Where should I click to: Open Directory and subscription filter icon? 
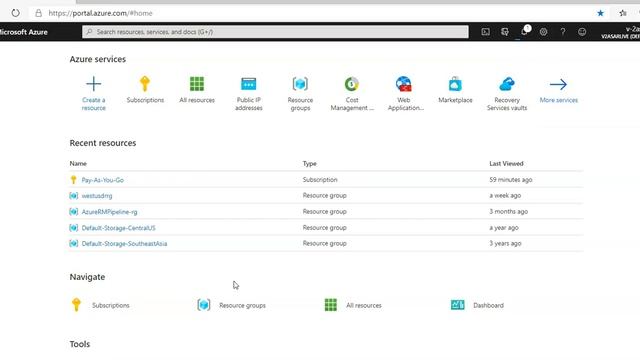[x=505, y=32]
